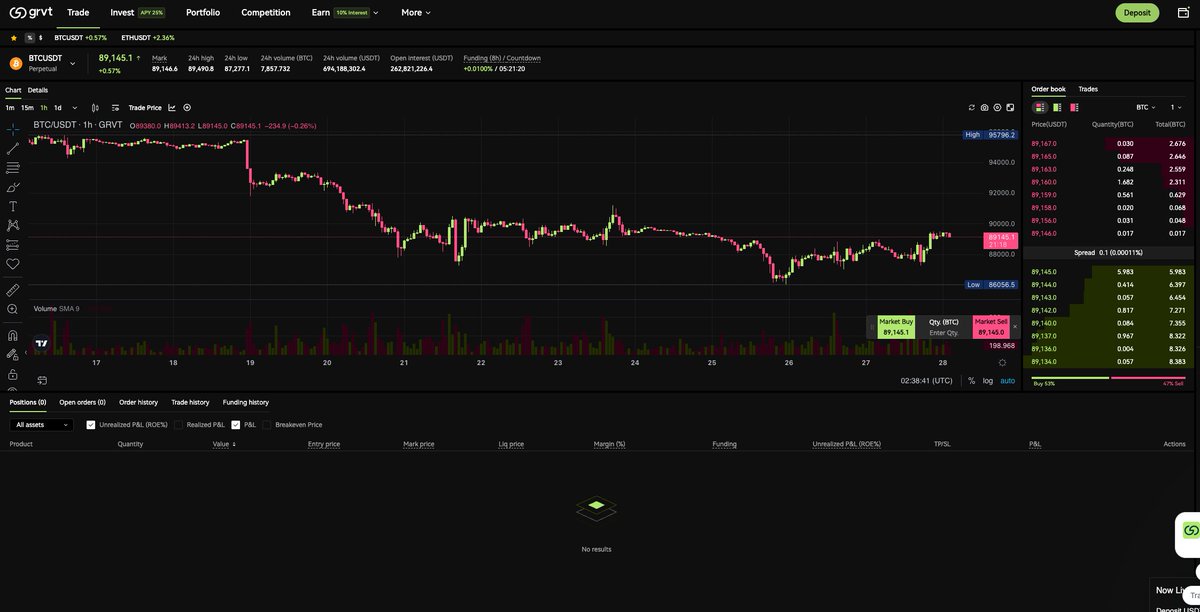Click the Market Sell button
1200x612 pixels.
click(x=991, y=327)
